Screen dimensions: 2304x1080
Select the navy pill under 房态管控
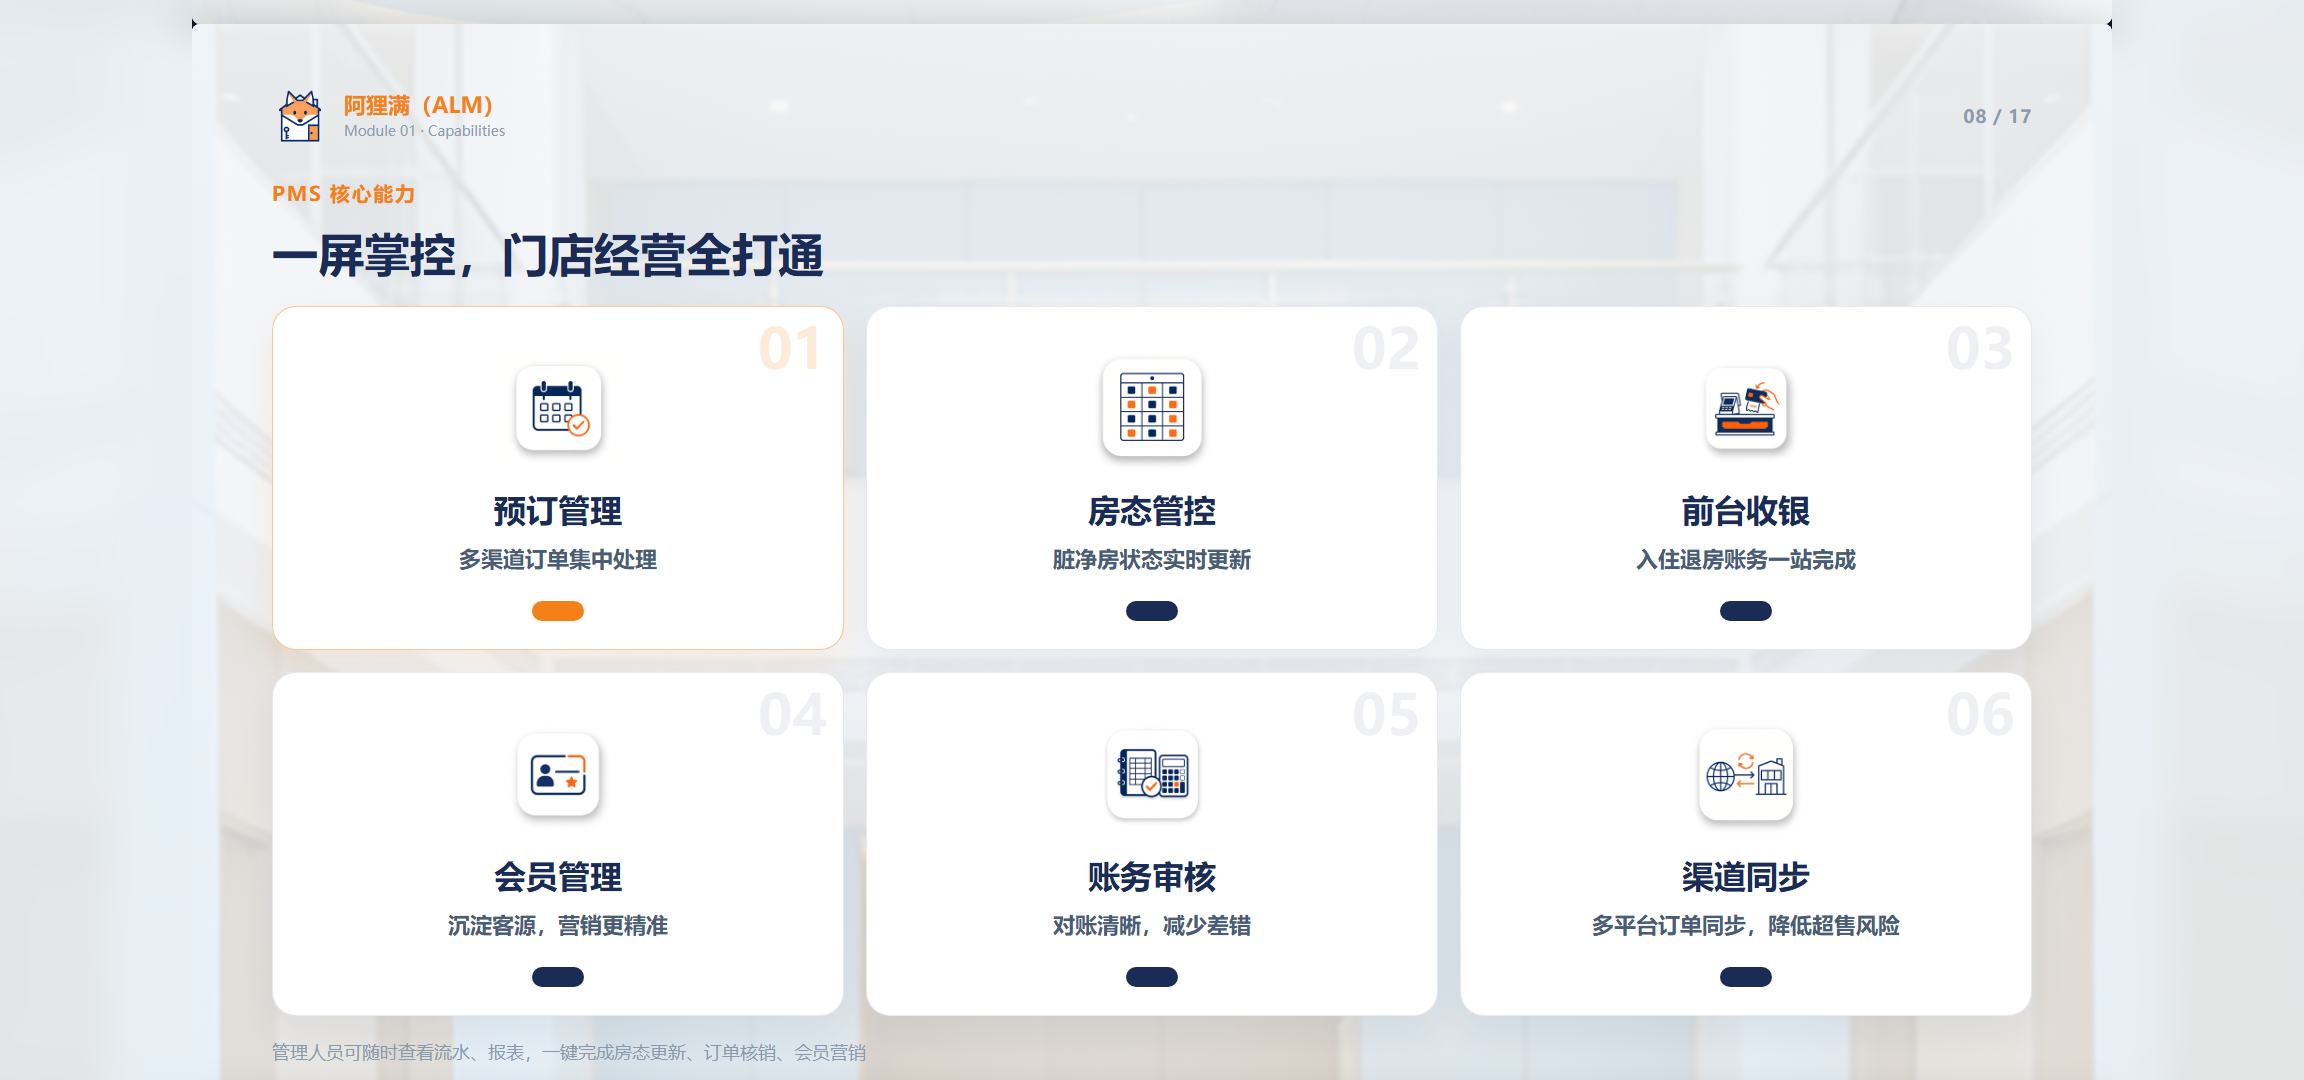coord(1152,611)
